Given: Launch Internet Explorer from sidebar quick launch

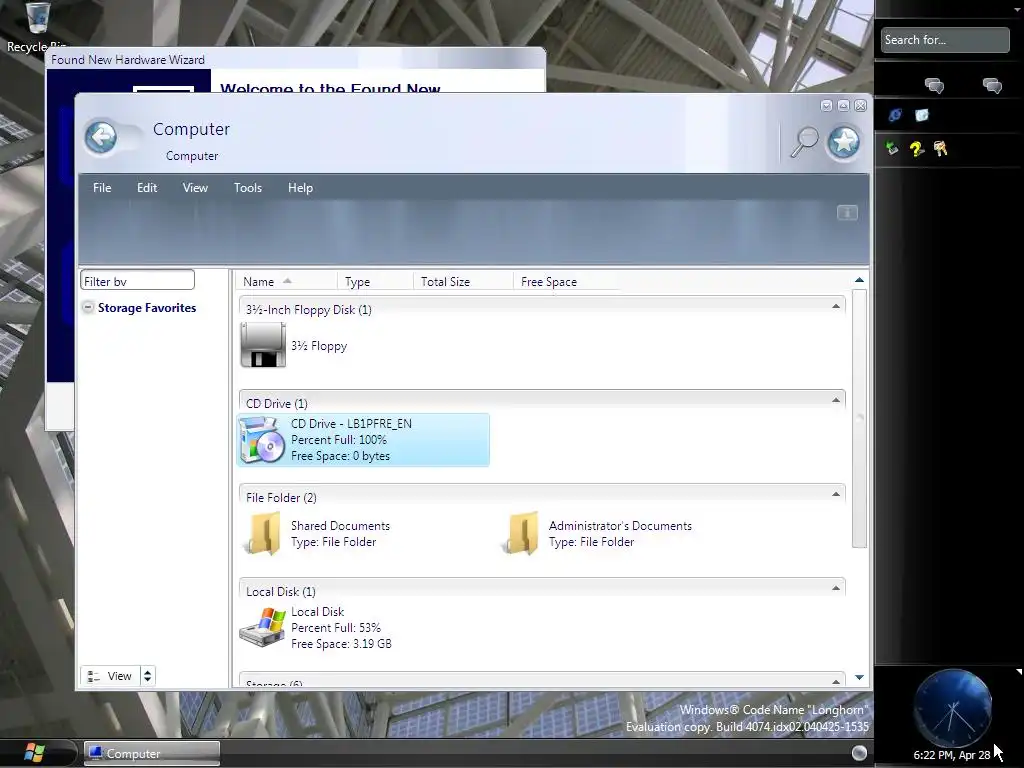Looking at the screenshot, I should click(x=895, y=115).
